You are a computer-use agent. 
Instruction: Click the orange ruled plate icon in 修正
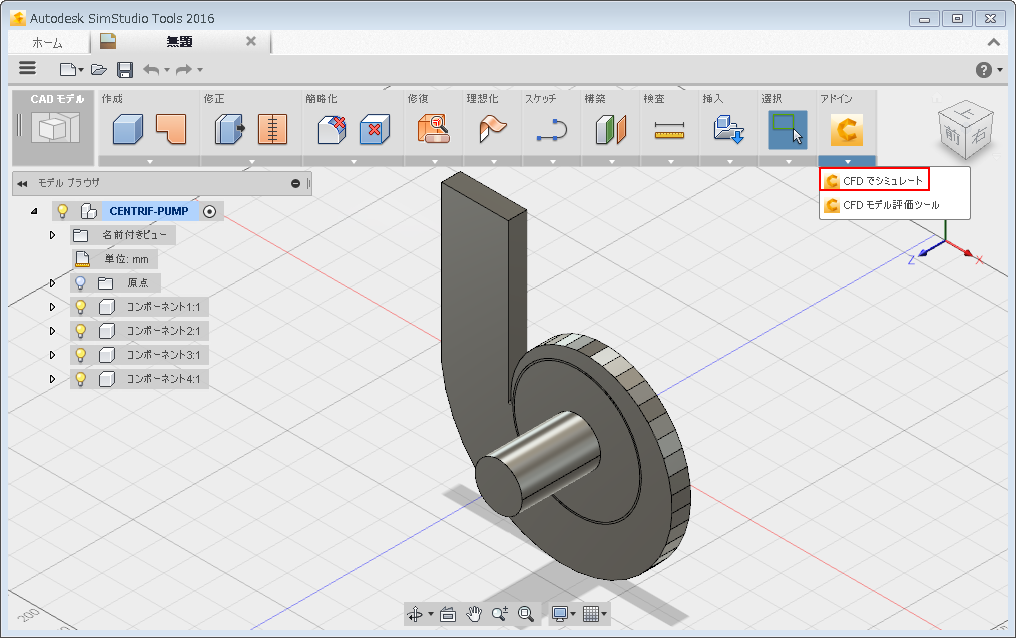(273, 129)
